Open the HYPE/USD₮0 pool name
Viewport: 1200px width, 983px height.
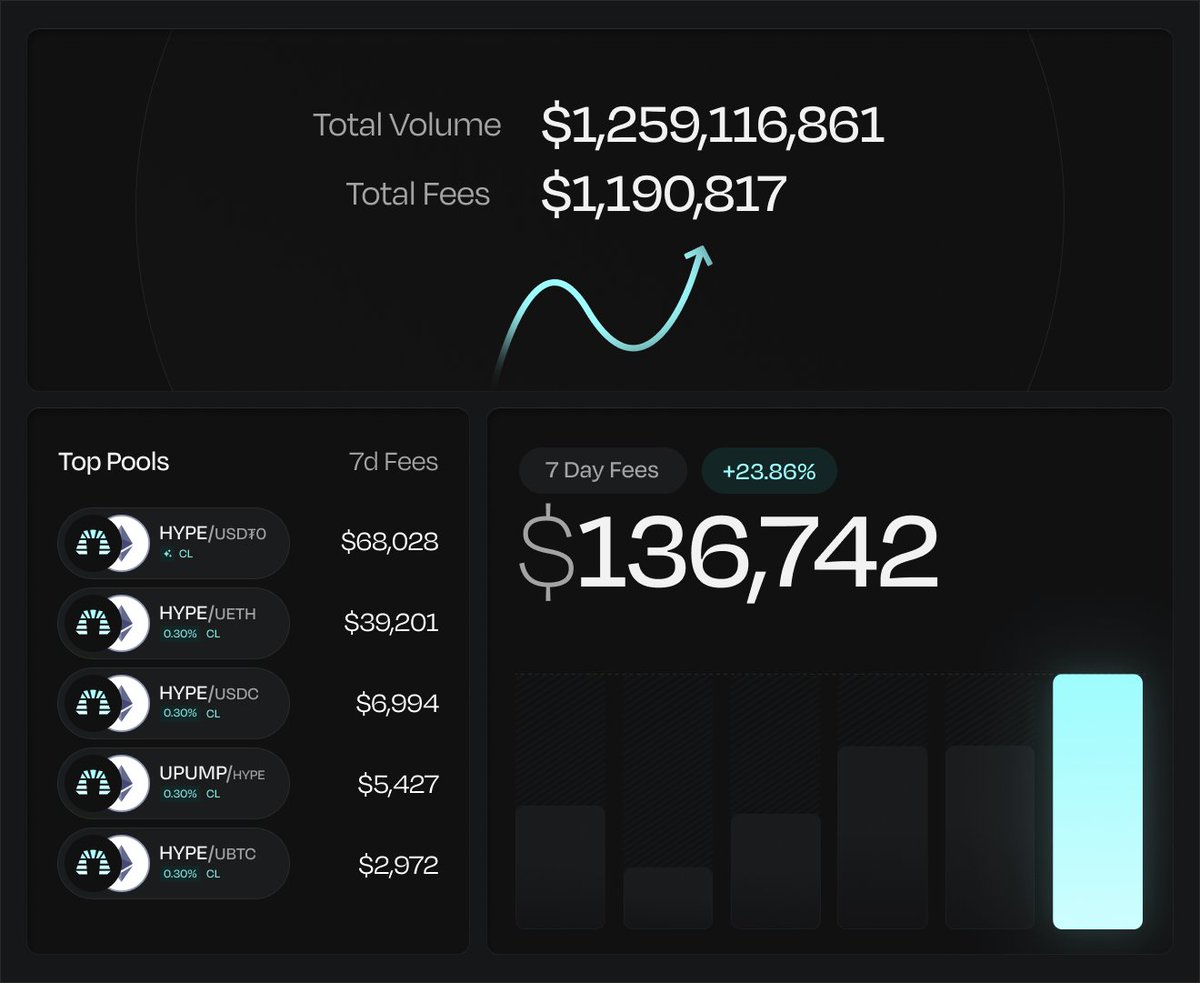coord(213,534)
